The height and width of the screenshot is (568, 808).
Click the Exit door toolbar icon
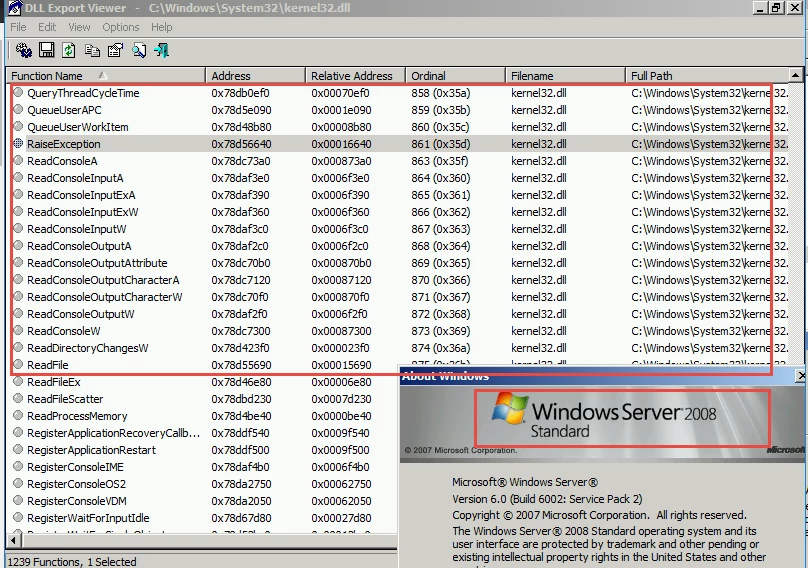(162, 50)
